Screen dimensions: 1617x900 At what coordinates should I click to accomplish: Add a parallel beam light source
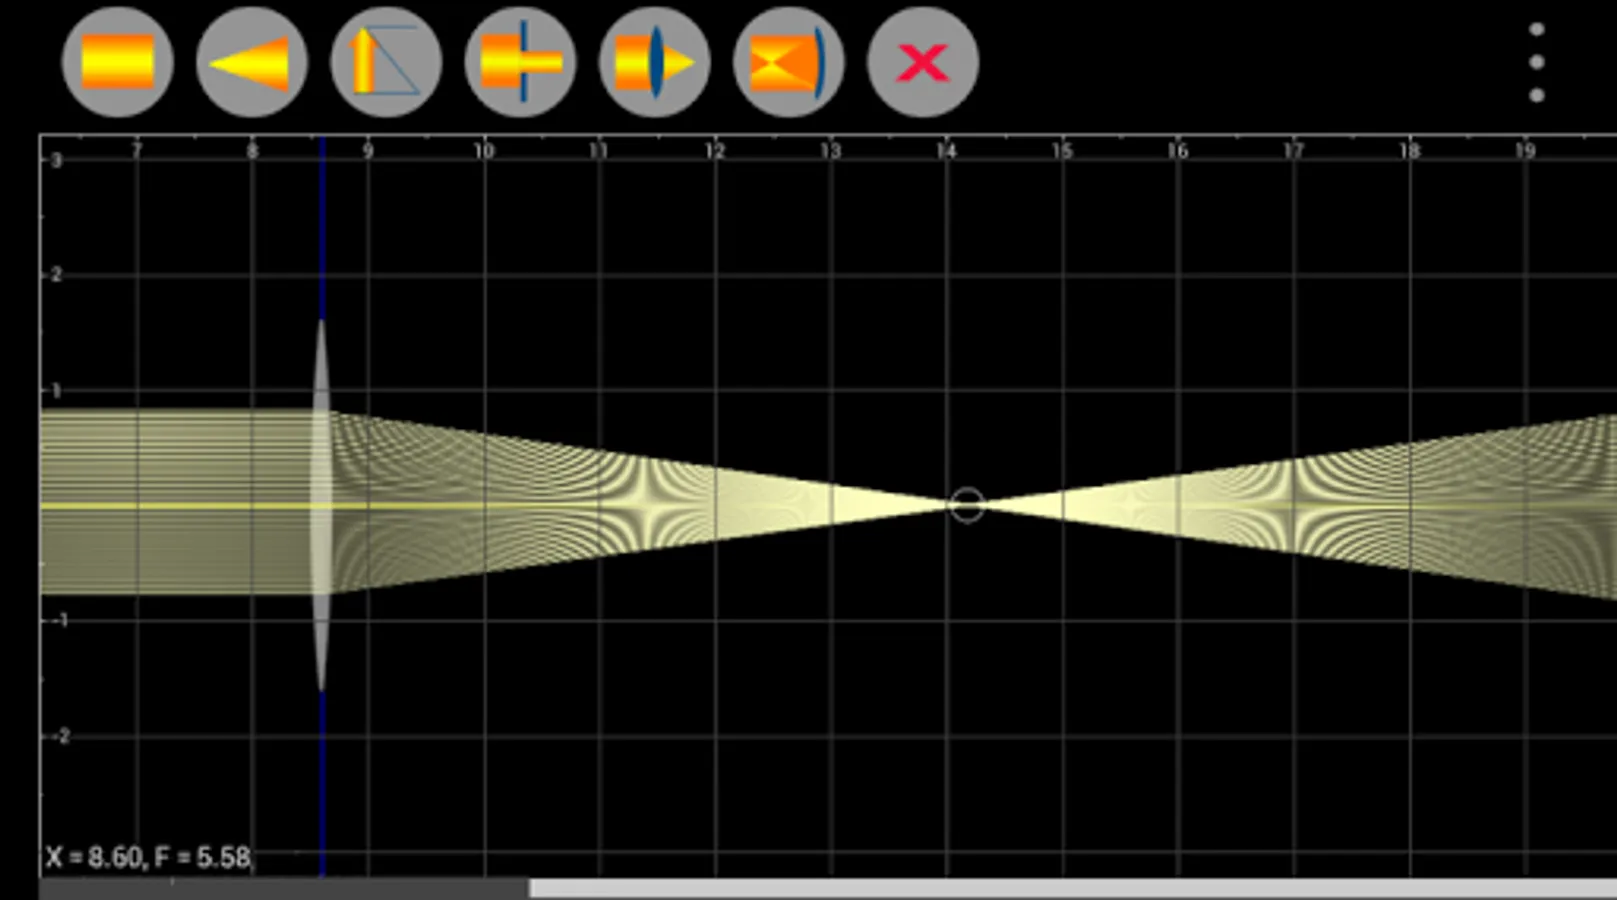[x=118, y=62]
